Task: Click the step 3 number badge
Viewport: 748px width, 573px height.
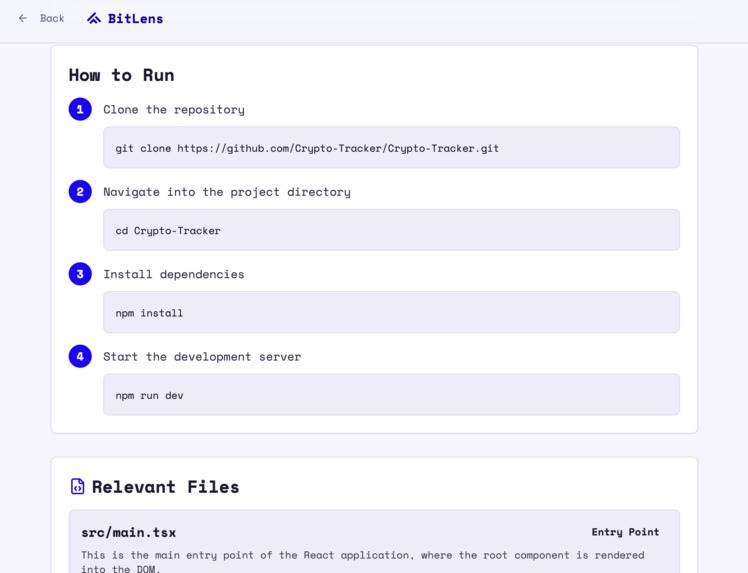Action: click(80, 274)
